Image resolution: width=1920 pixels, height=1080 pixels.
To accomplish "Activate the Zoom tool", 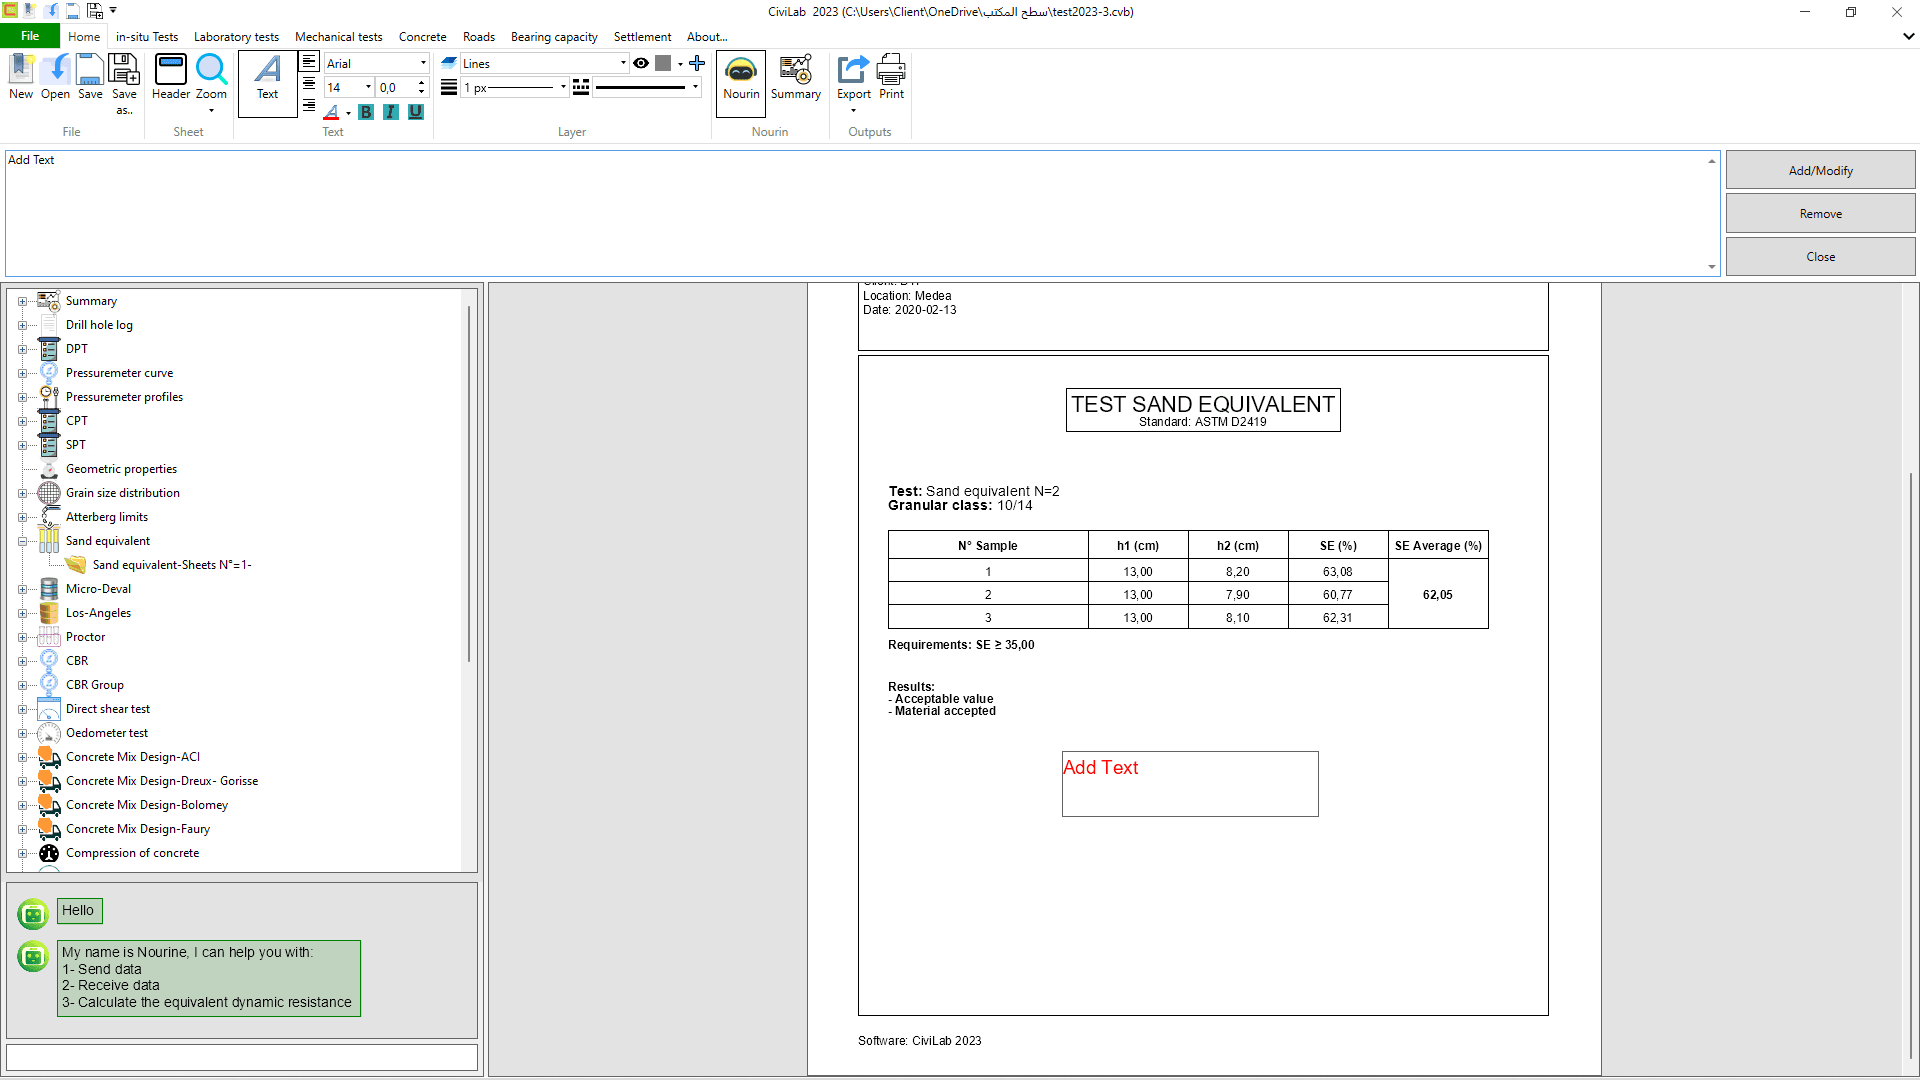I will pyautogui.click(x=212, y=80).
